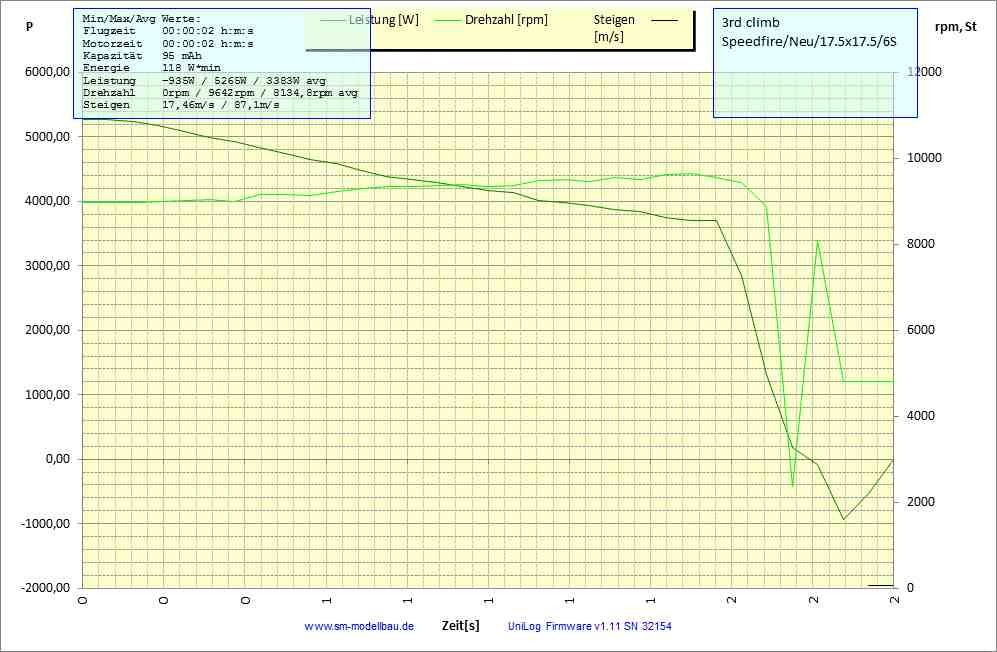The height and width of the screenshot is (652, 997).
Task: Select the Flugzeit row in the stats box
Action: pos(168,31)
